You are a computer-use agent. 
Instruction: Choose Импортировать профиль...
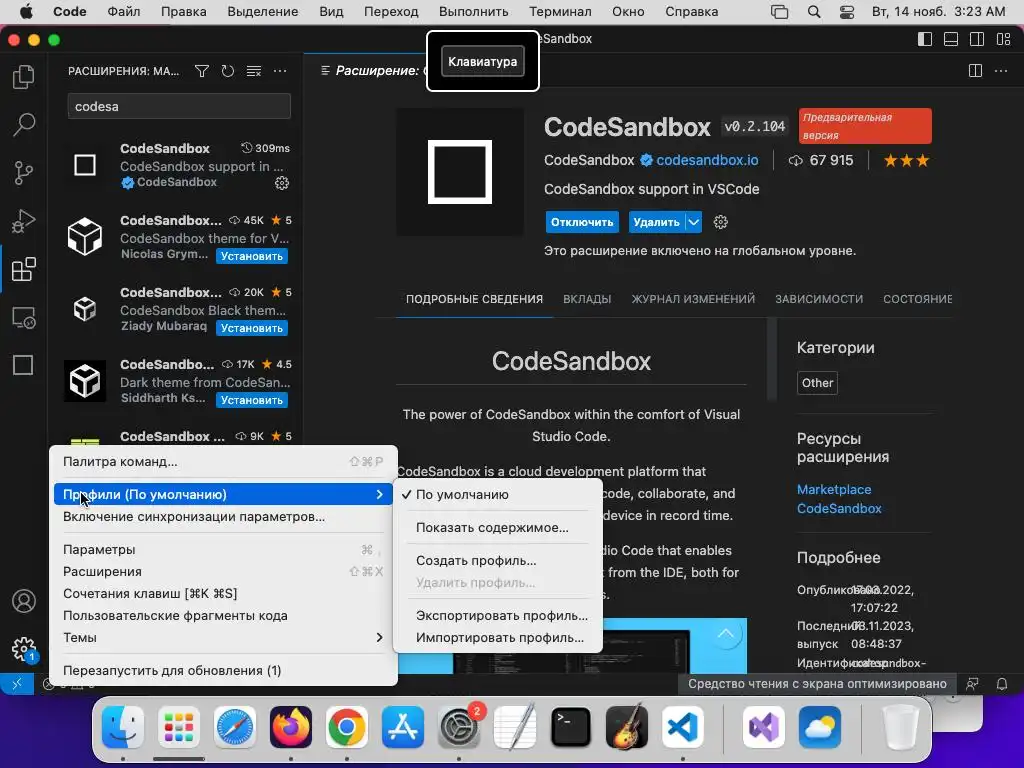tap(497, 638)
